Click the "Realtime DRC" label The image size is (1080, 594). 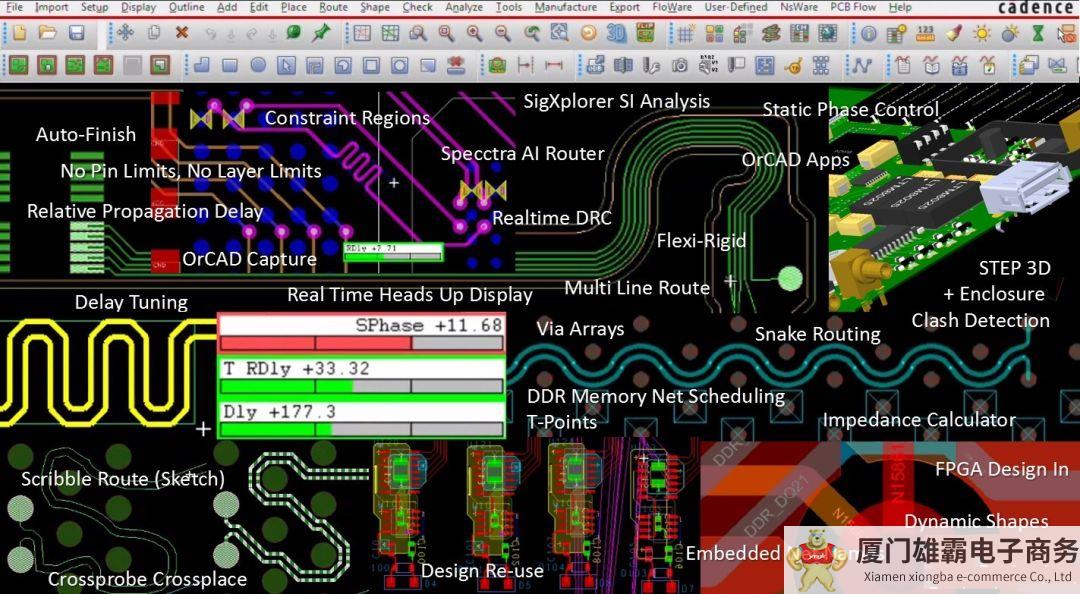pyautogui.click(x=552, y=218)
